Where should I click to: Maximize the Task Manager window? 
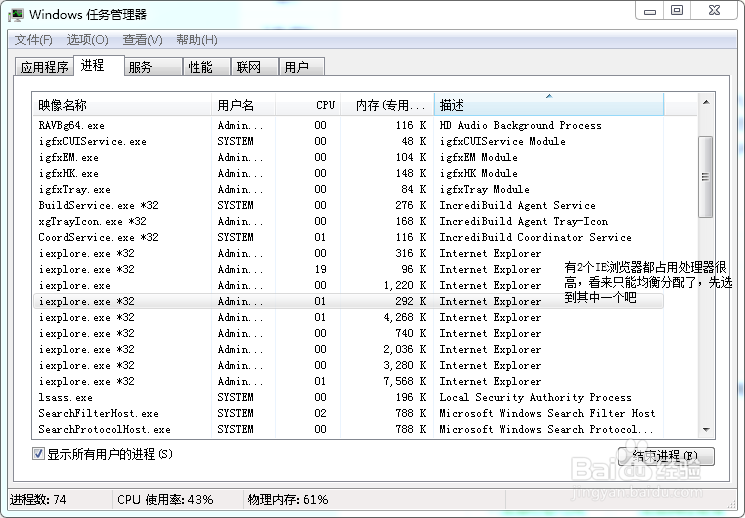click(677, 10)
